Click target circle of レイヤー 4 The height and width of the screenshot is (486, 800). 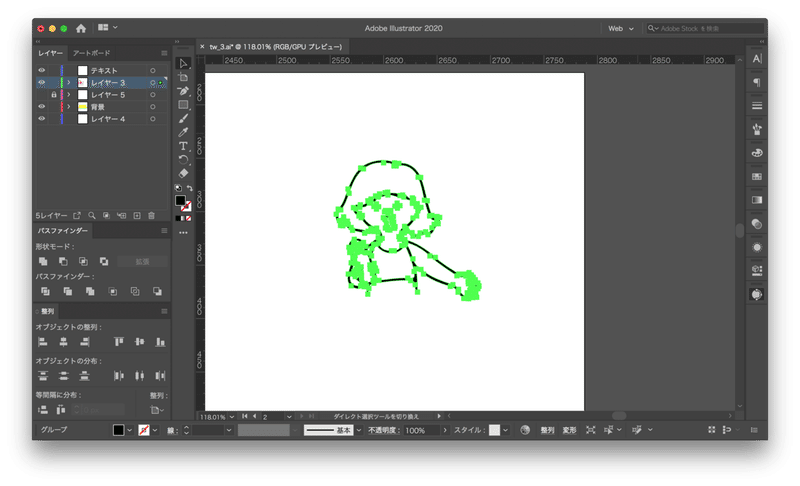coord(153,119)
